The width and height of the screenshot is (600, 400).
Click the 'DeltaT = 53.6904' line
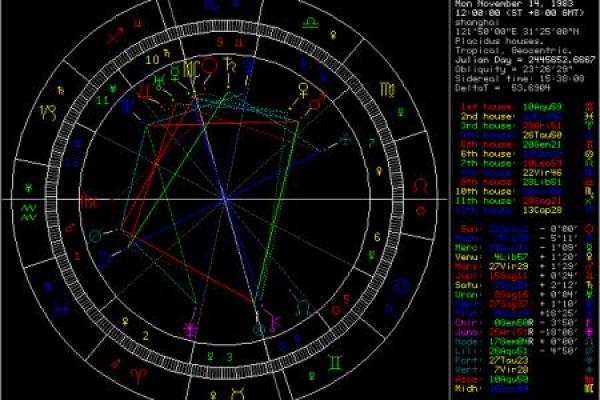502,88
